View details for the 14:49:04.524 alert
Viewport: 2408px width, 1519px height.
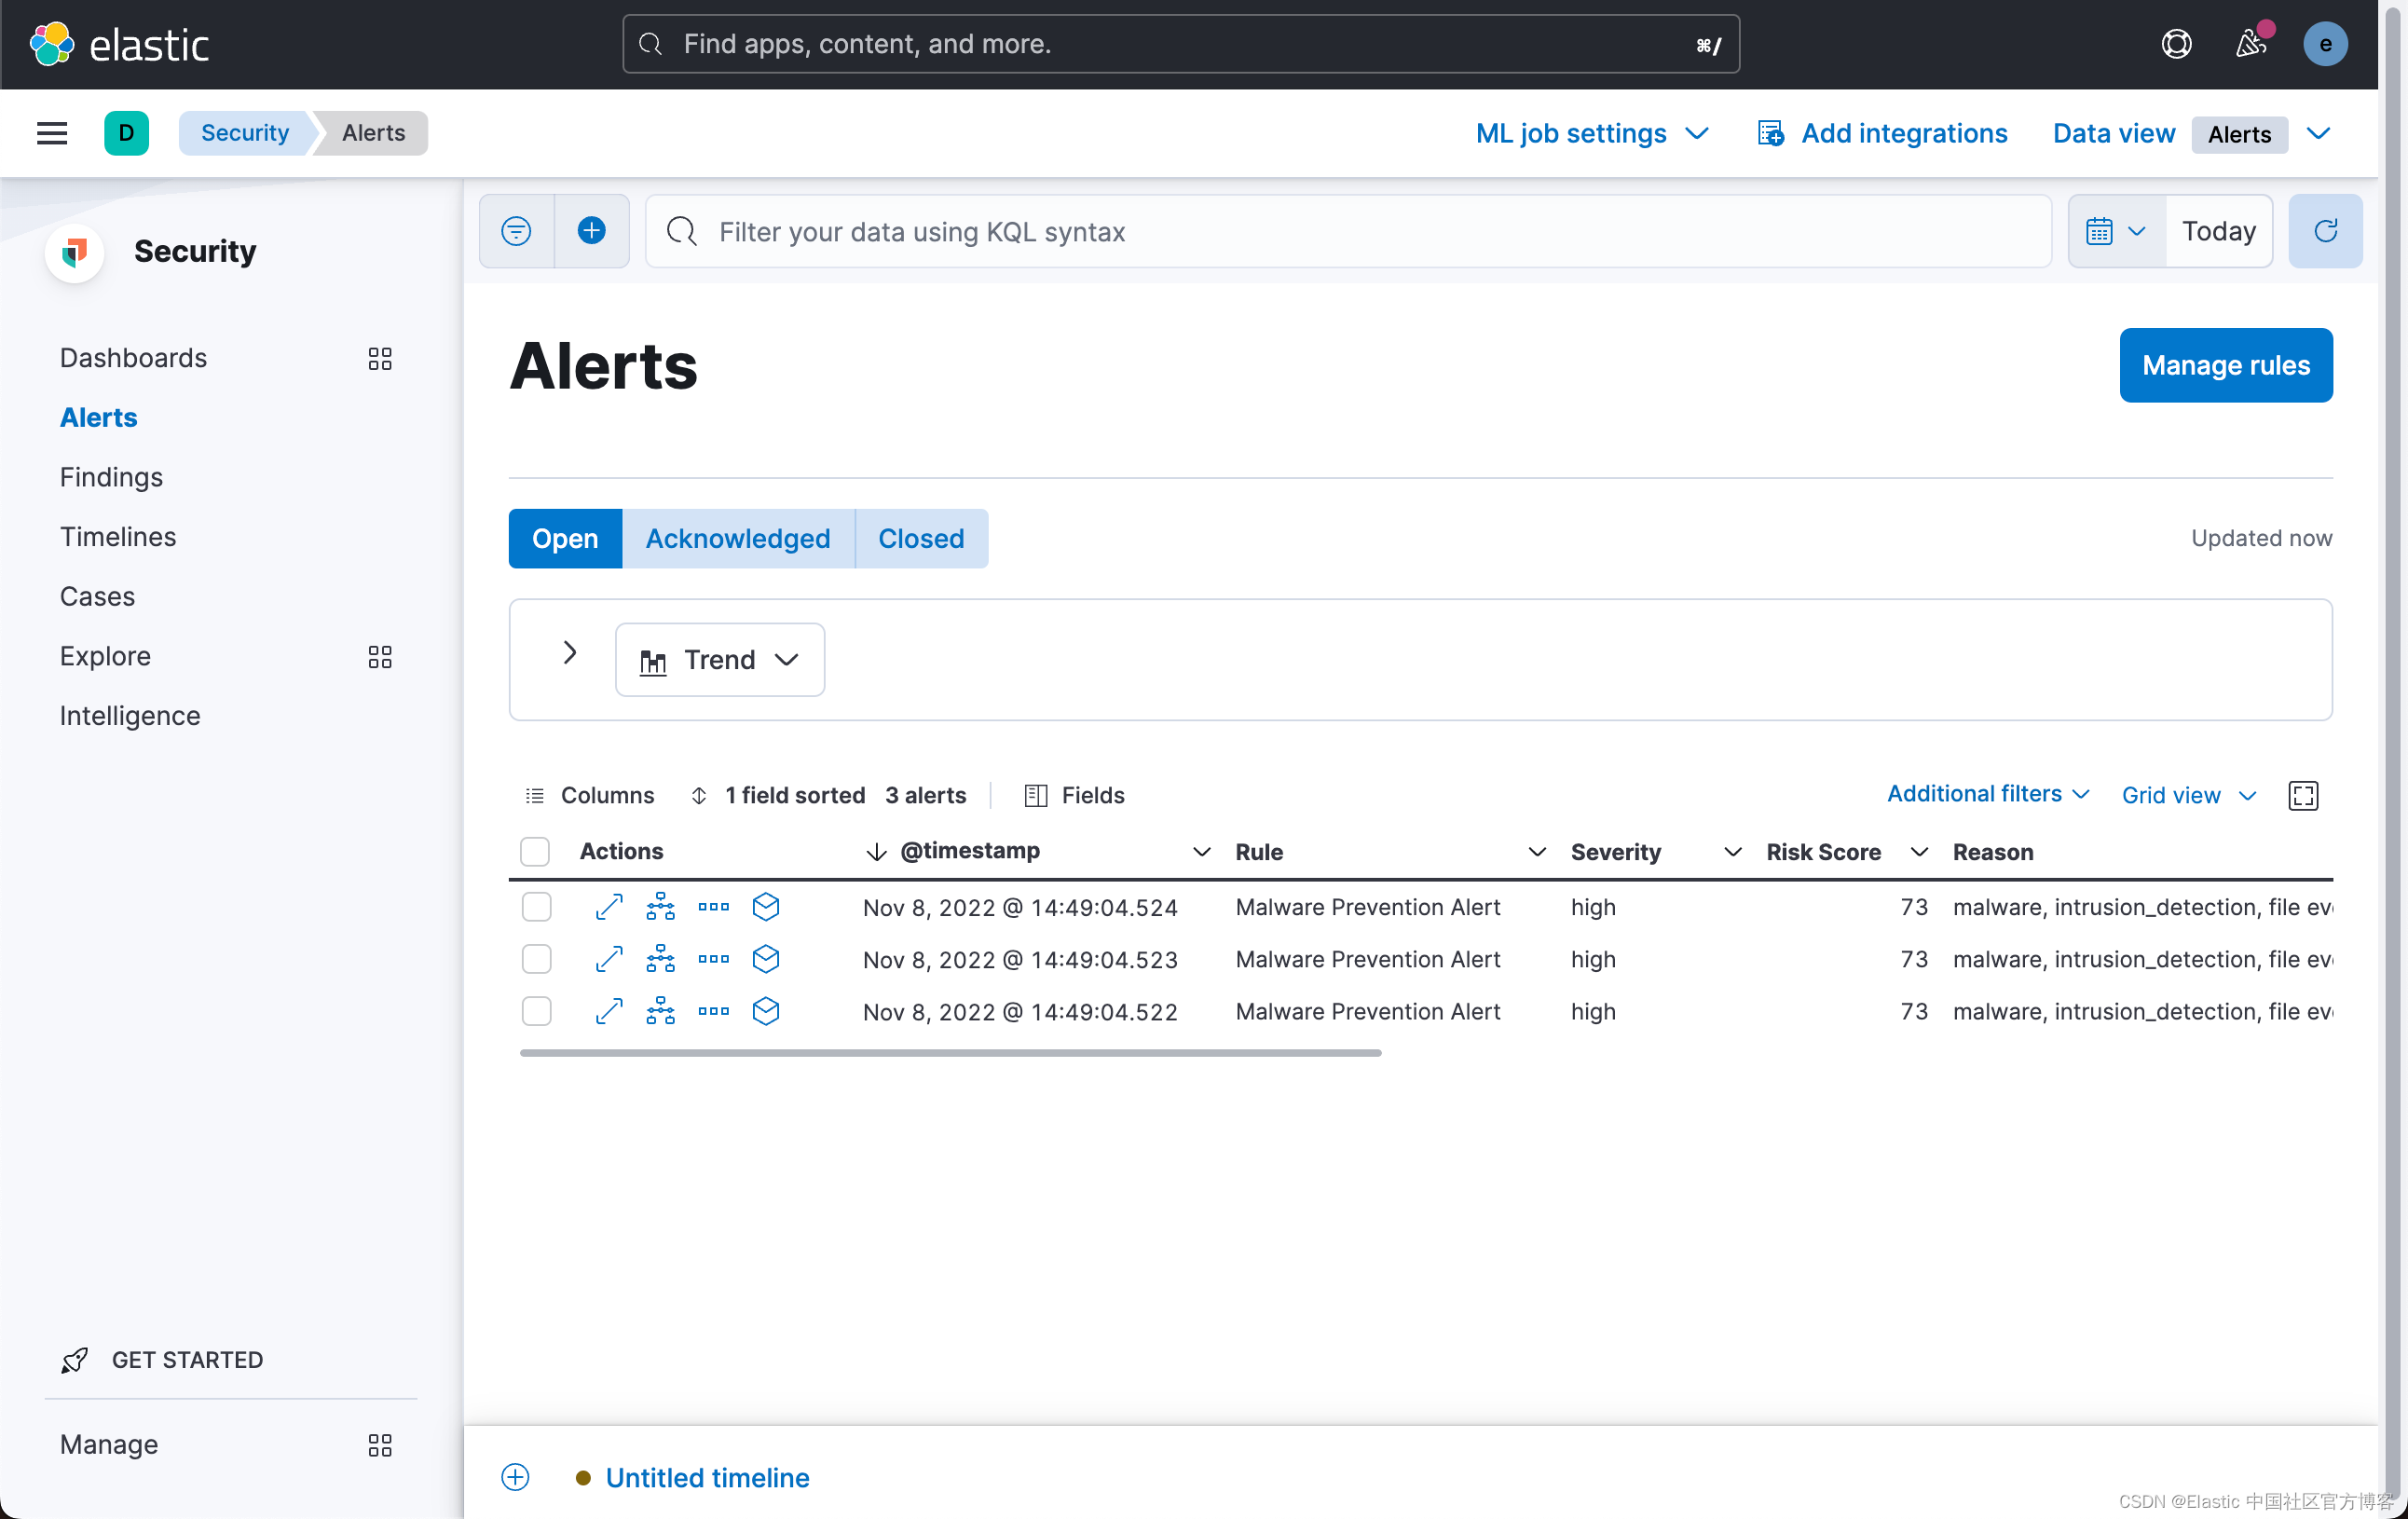[x=609, y=907]
